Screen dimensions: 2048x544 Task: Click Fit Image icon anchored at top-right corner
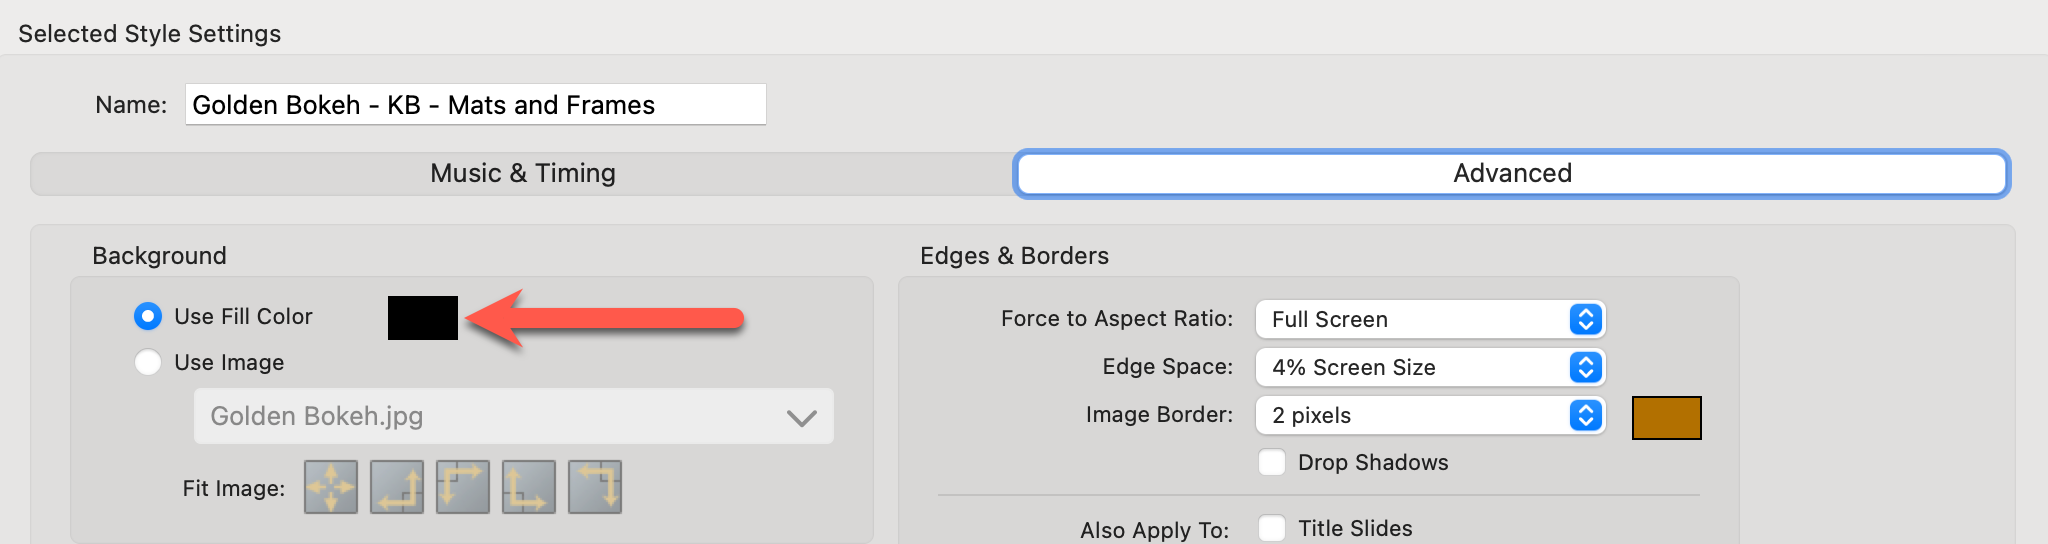point(595,487)
